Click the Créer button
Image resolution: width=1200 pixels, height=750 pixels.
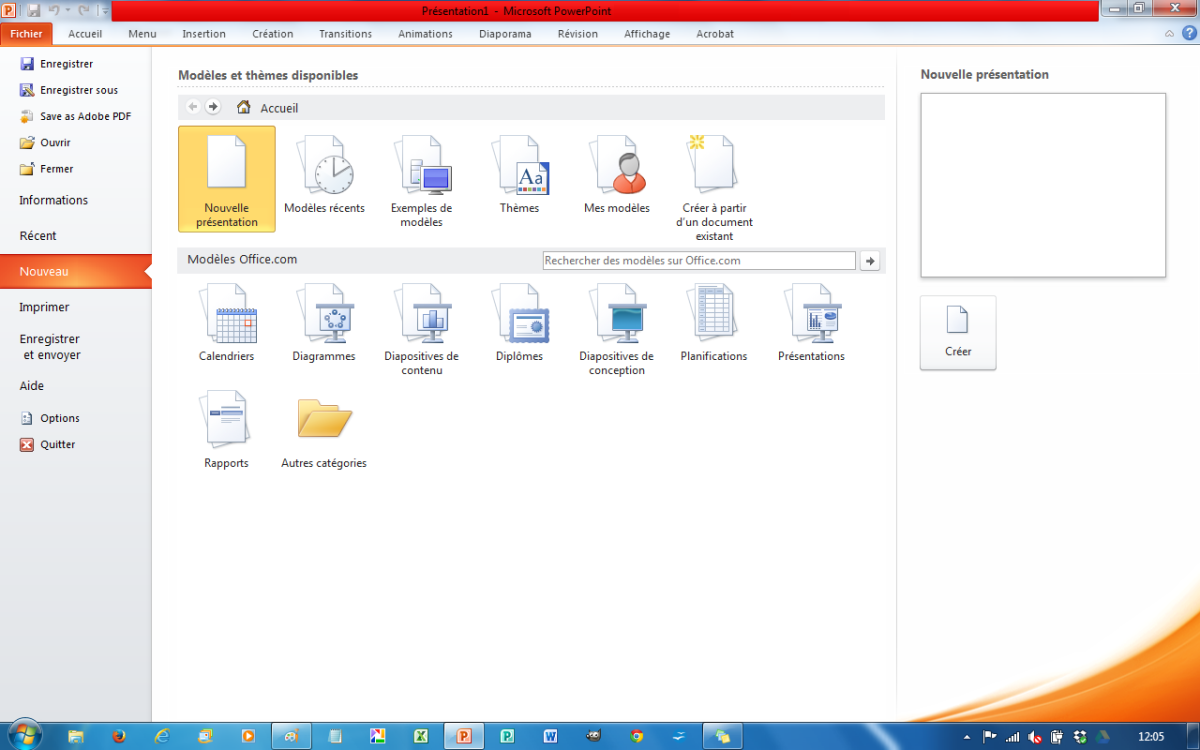coord(958,333)
